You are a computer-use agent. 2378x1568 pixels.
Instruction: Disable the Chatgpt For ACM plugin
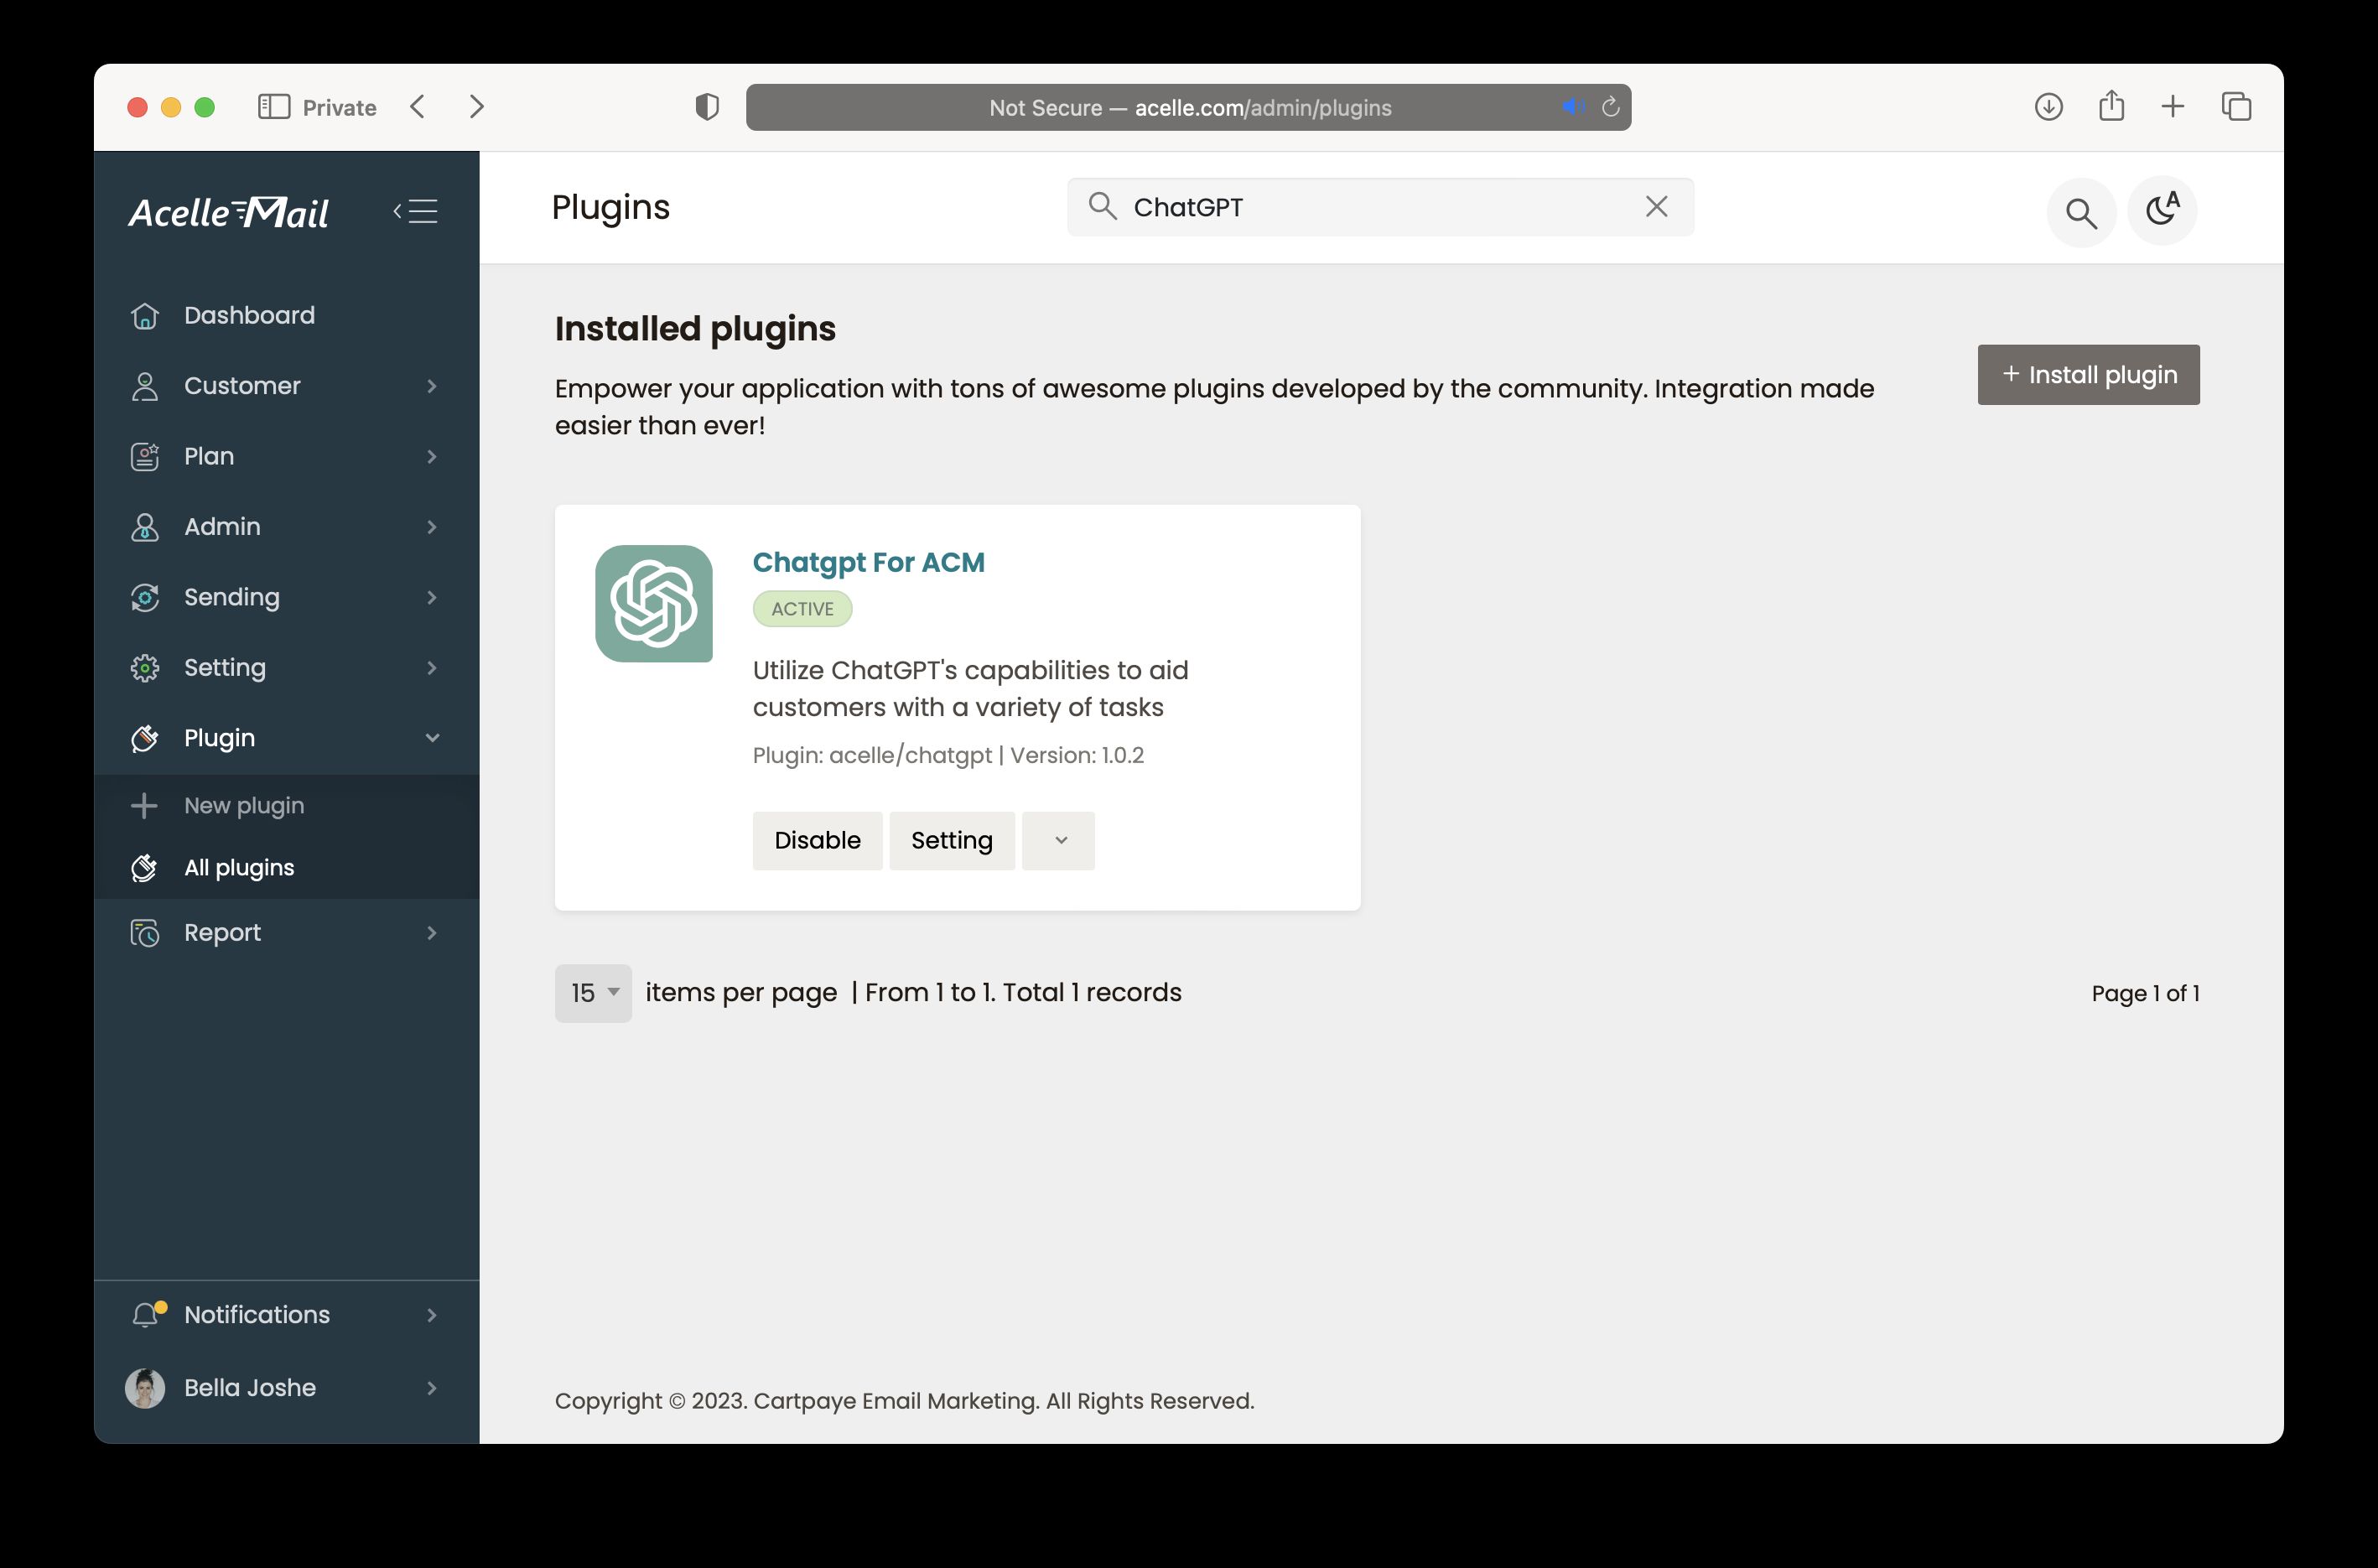817,840
